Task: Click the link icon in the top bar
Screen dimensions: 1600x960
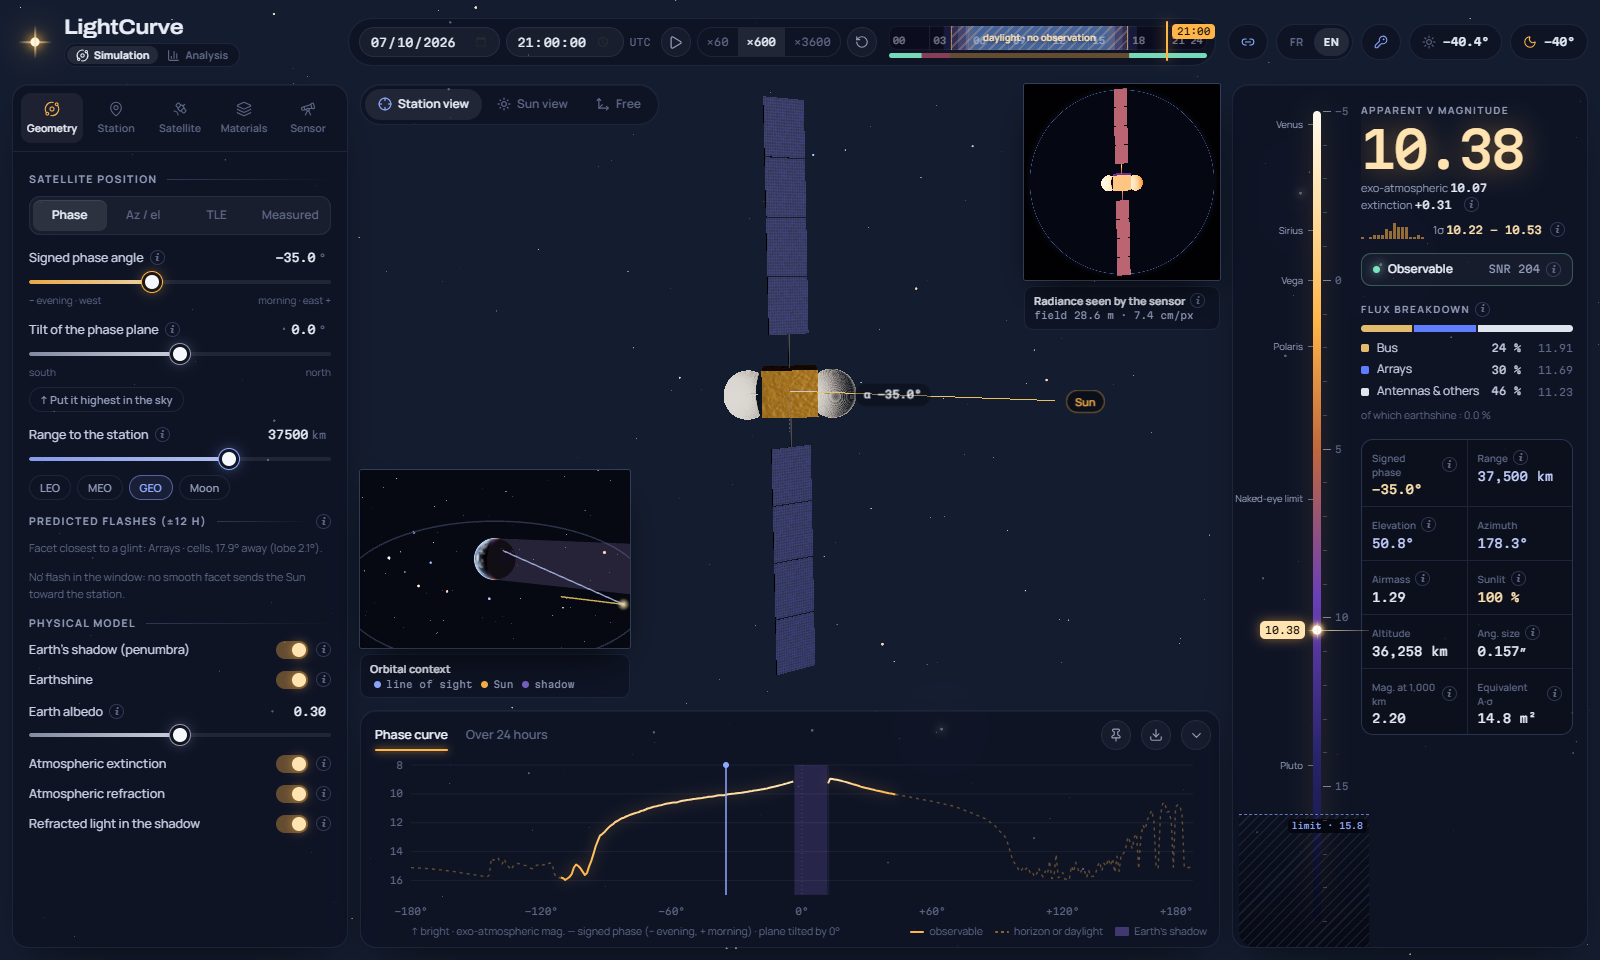Action: pos(1248,42)
